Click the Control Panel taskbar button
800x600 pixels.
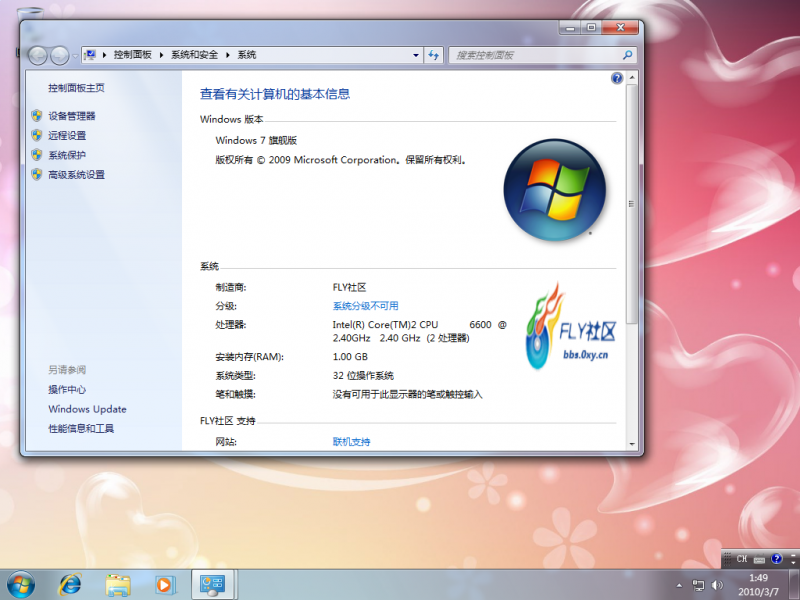click(x=212, y=585)
